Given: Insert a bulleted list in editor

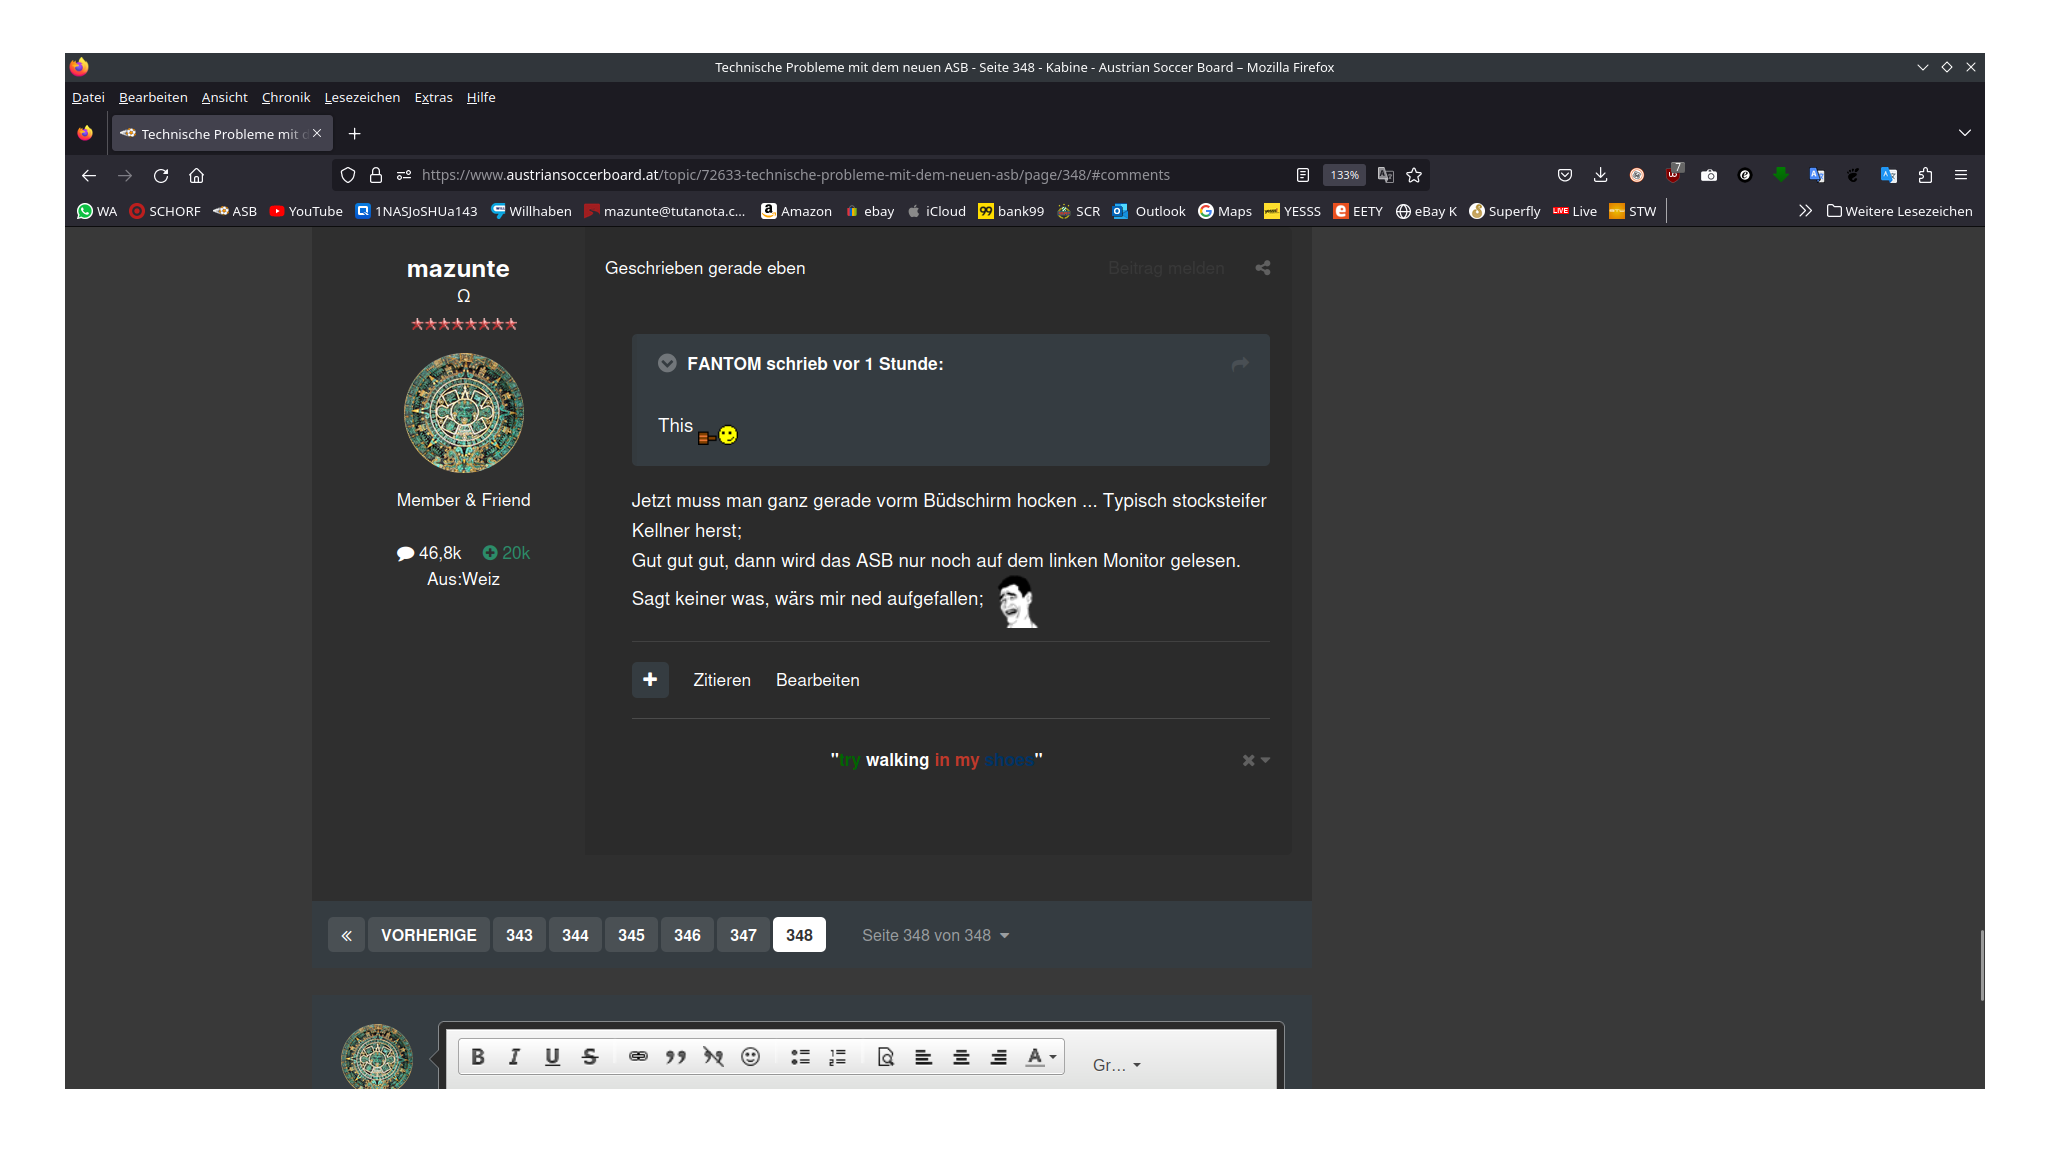Looking at the screenshot, I should (x=800, y=1057).
